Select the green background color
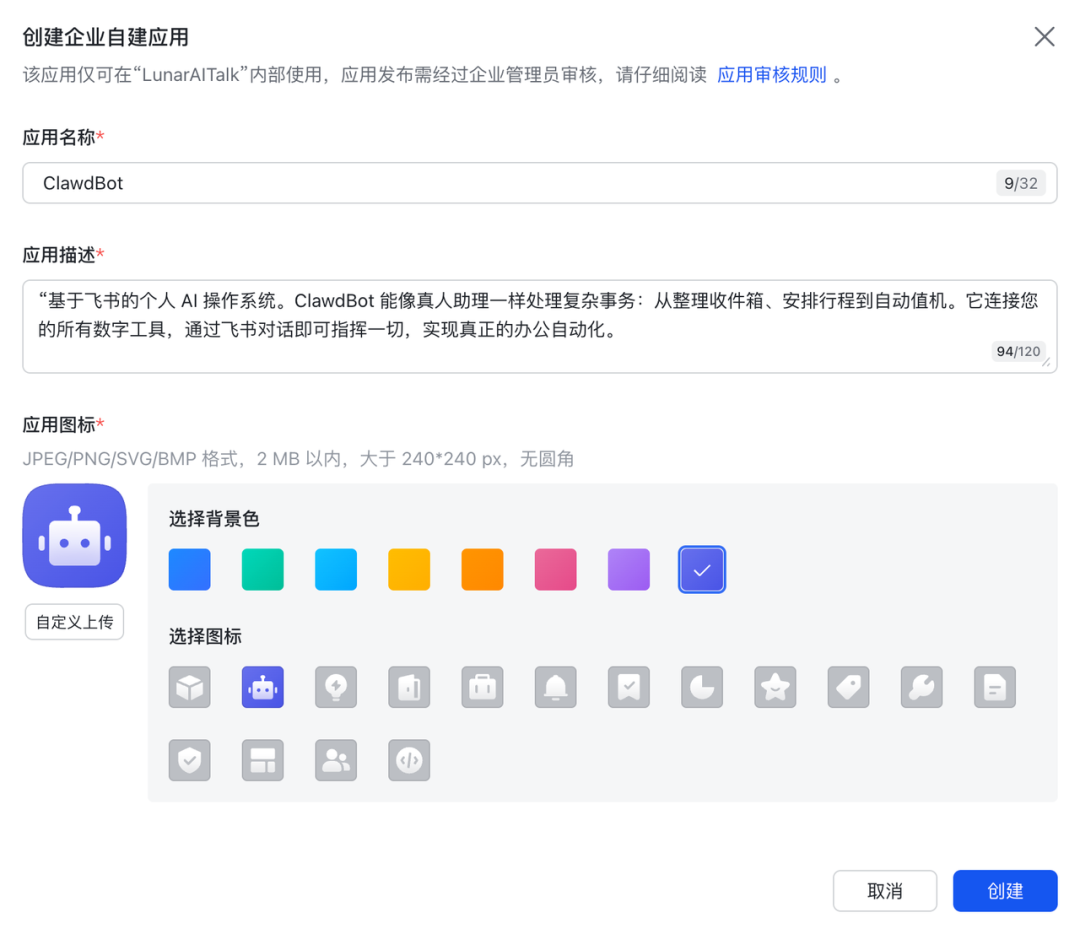Screen dimensions: 1080x934 coord(262,569)
